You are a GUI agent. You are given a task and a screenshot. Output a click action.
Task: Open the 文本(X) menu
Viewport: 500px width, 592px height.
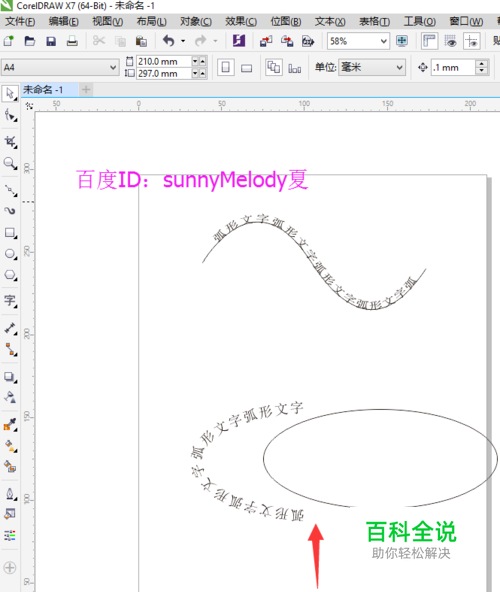pos(330,22)
